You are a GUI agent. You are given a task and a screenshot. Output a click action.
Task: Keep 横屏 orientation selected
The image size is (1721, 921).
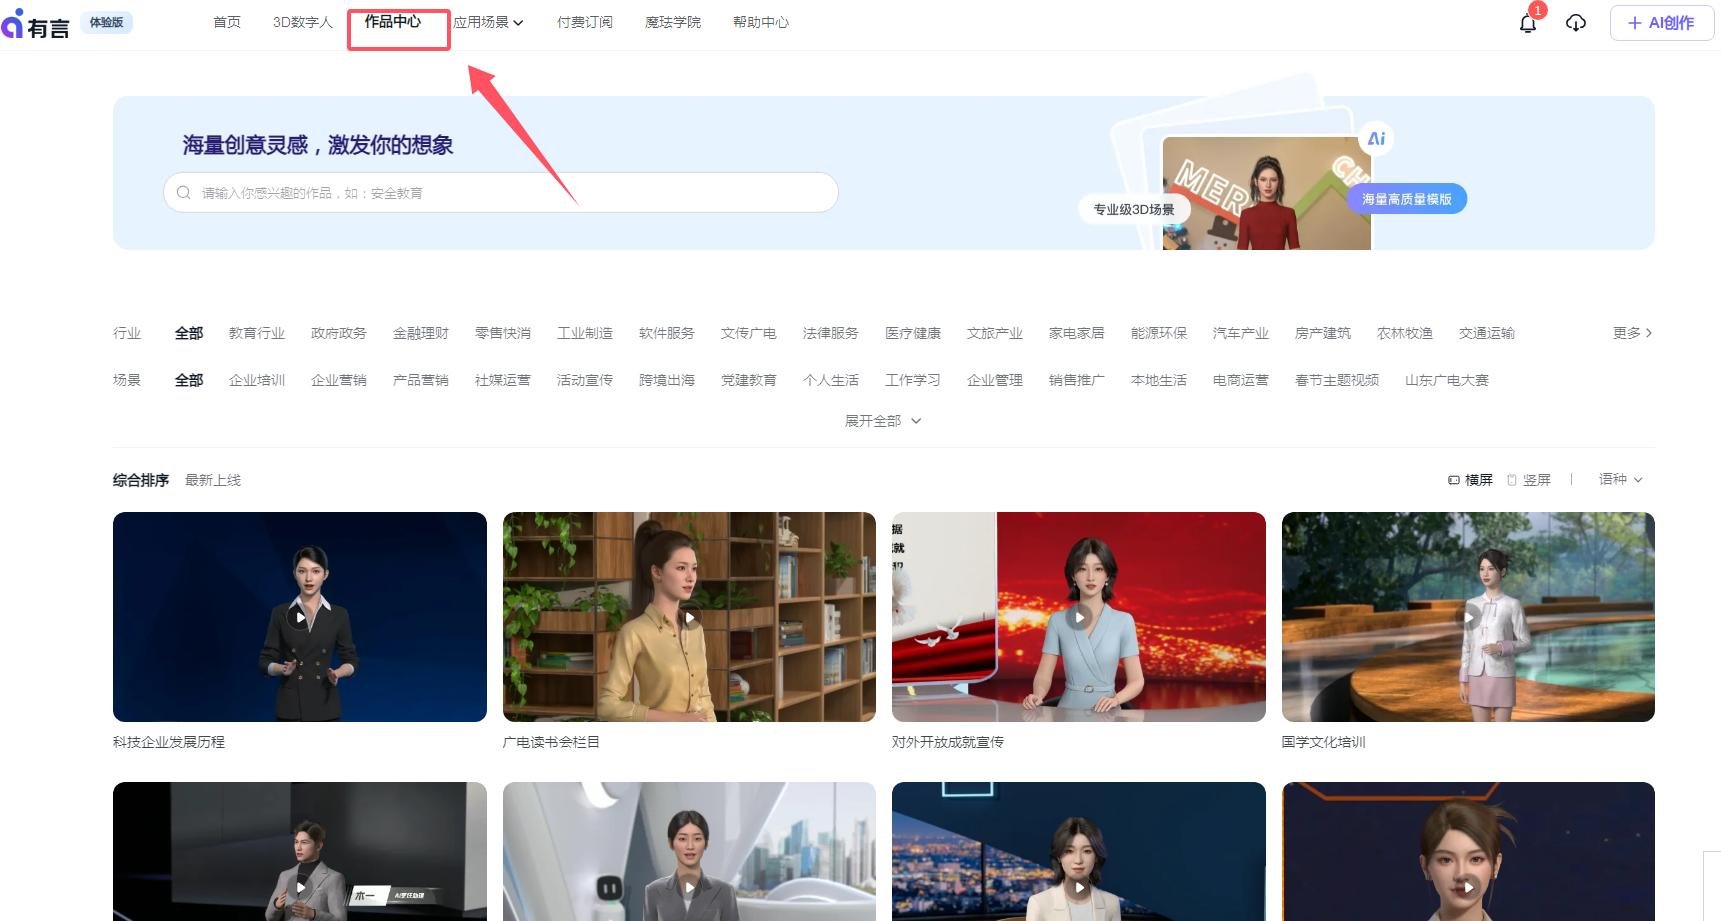point(1472,480)
